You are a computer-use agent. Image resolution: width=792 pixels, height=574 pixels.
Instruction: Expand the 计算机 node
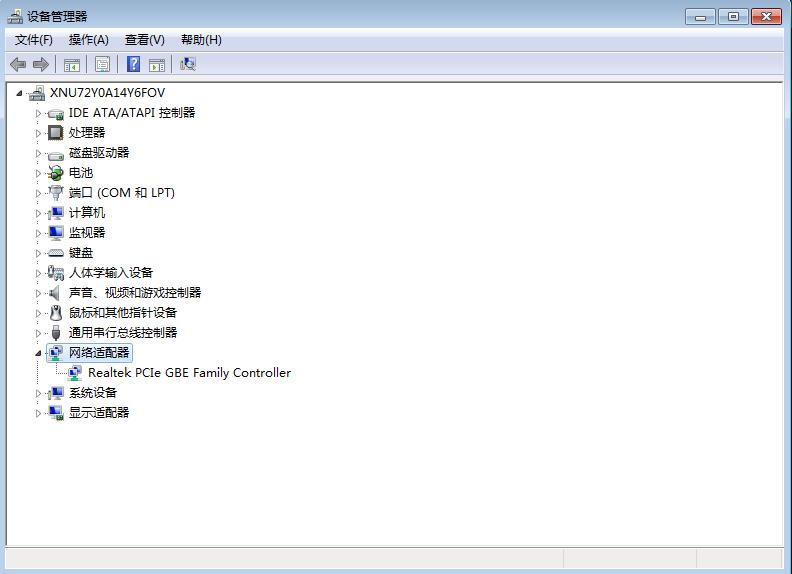point(38,213)
